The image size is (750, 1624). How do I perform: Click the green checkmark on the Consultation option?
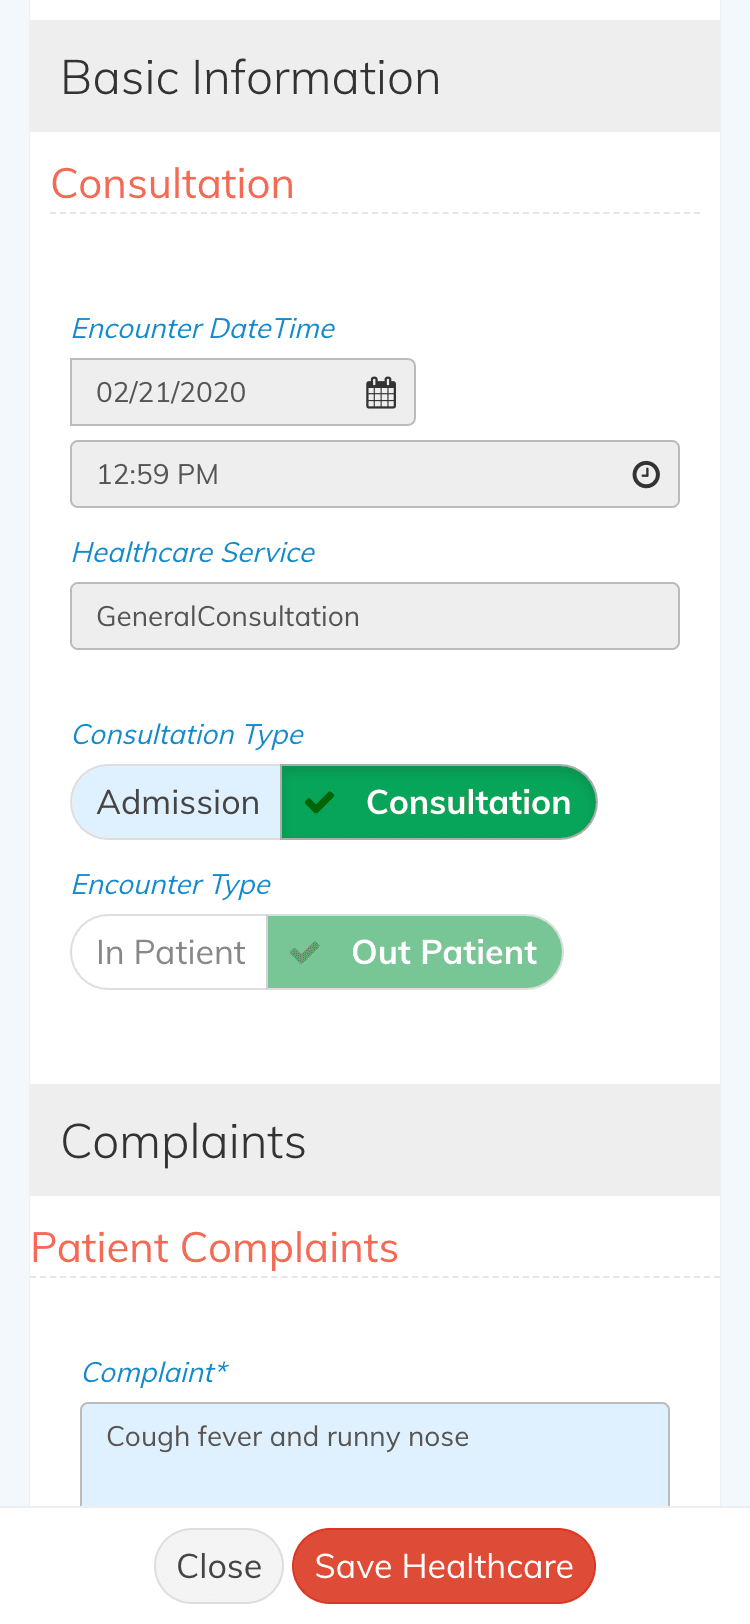tap(319, 802)
